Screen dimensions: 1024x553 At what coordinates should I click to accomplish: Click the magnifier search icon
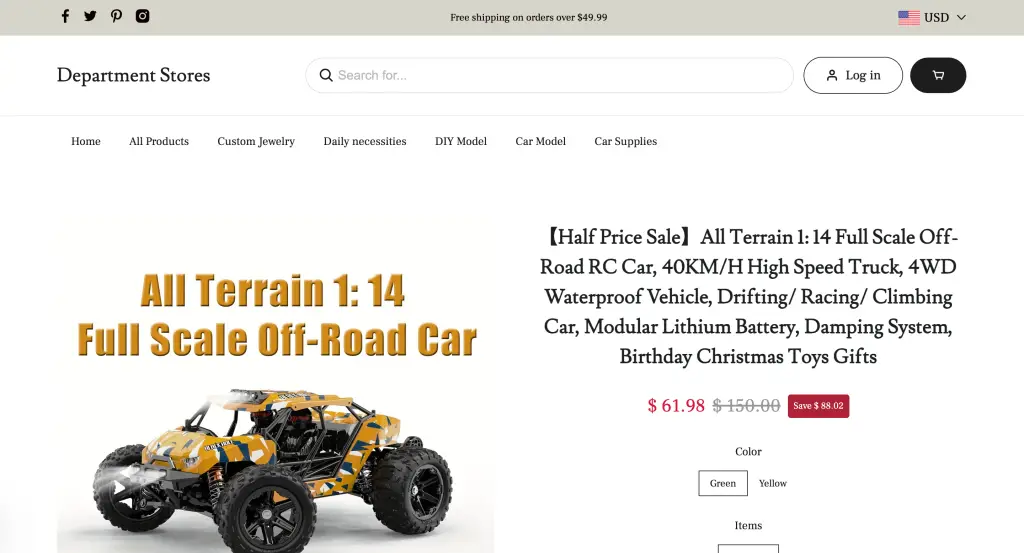326,75
